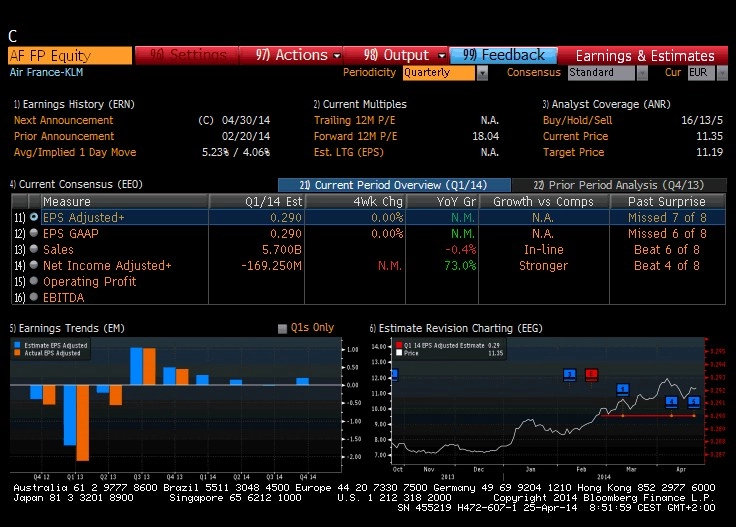736x527 pixels.
Task: Select the EBITDA radio button
Action: (34, 297)
